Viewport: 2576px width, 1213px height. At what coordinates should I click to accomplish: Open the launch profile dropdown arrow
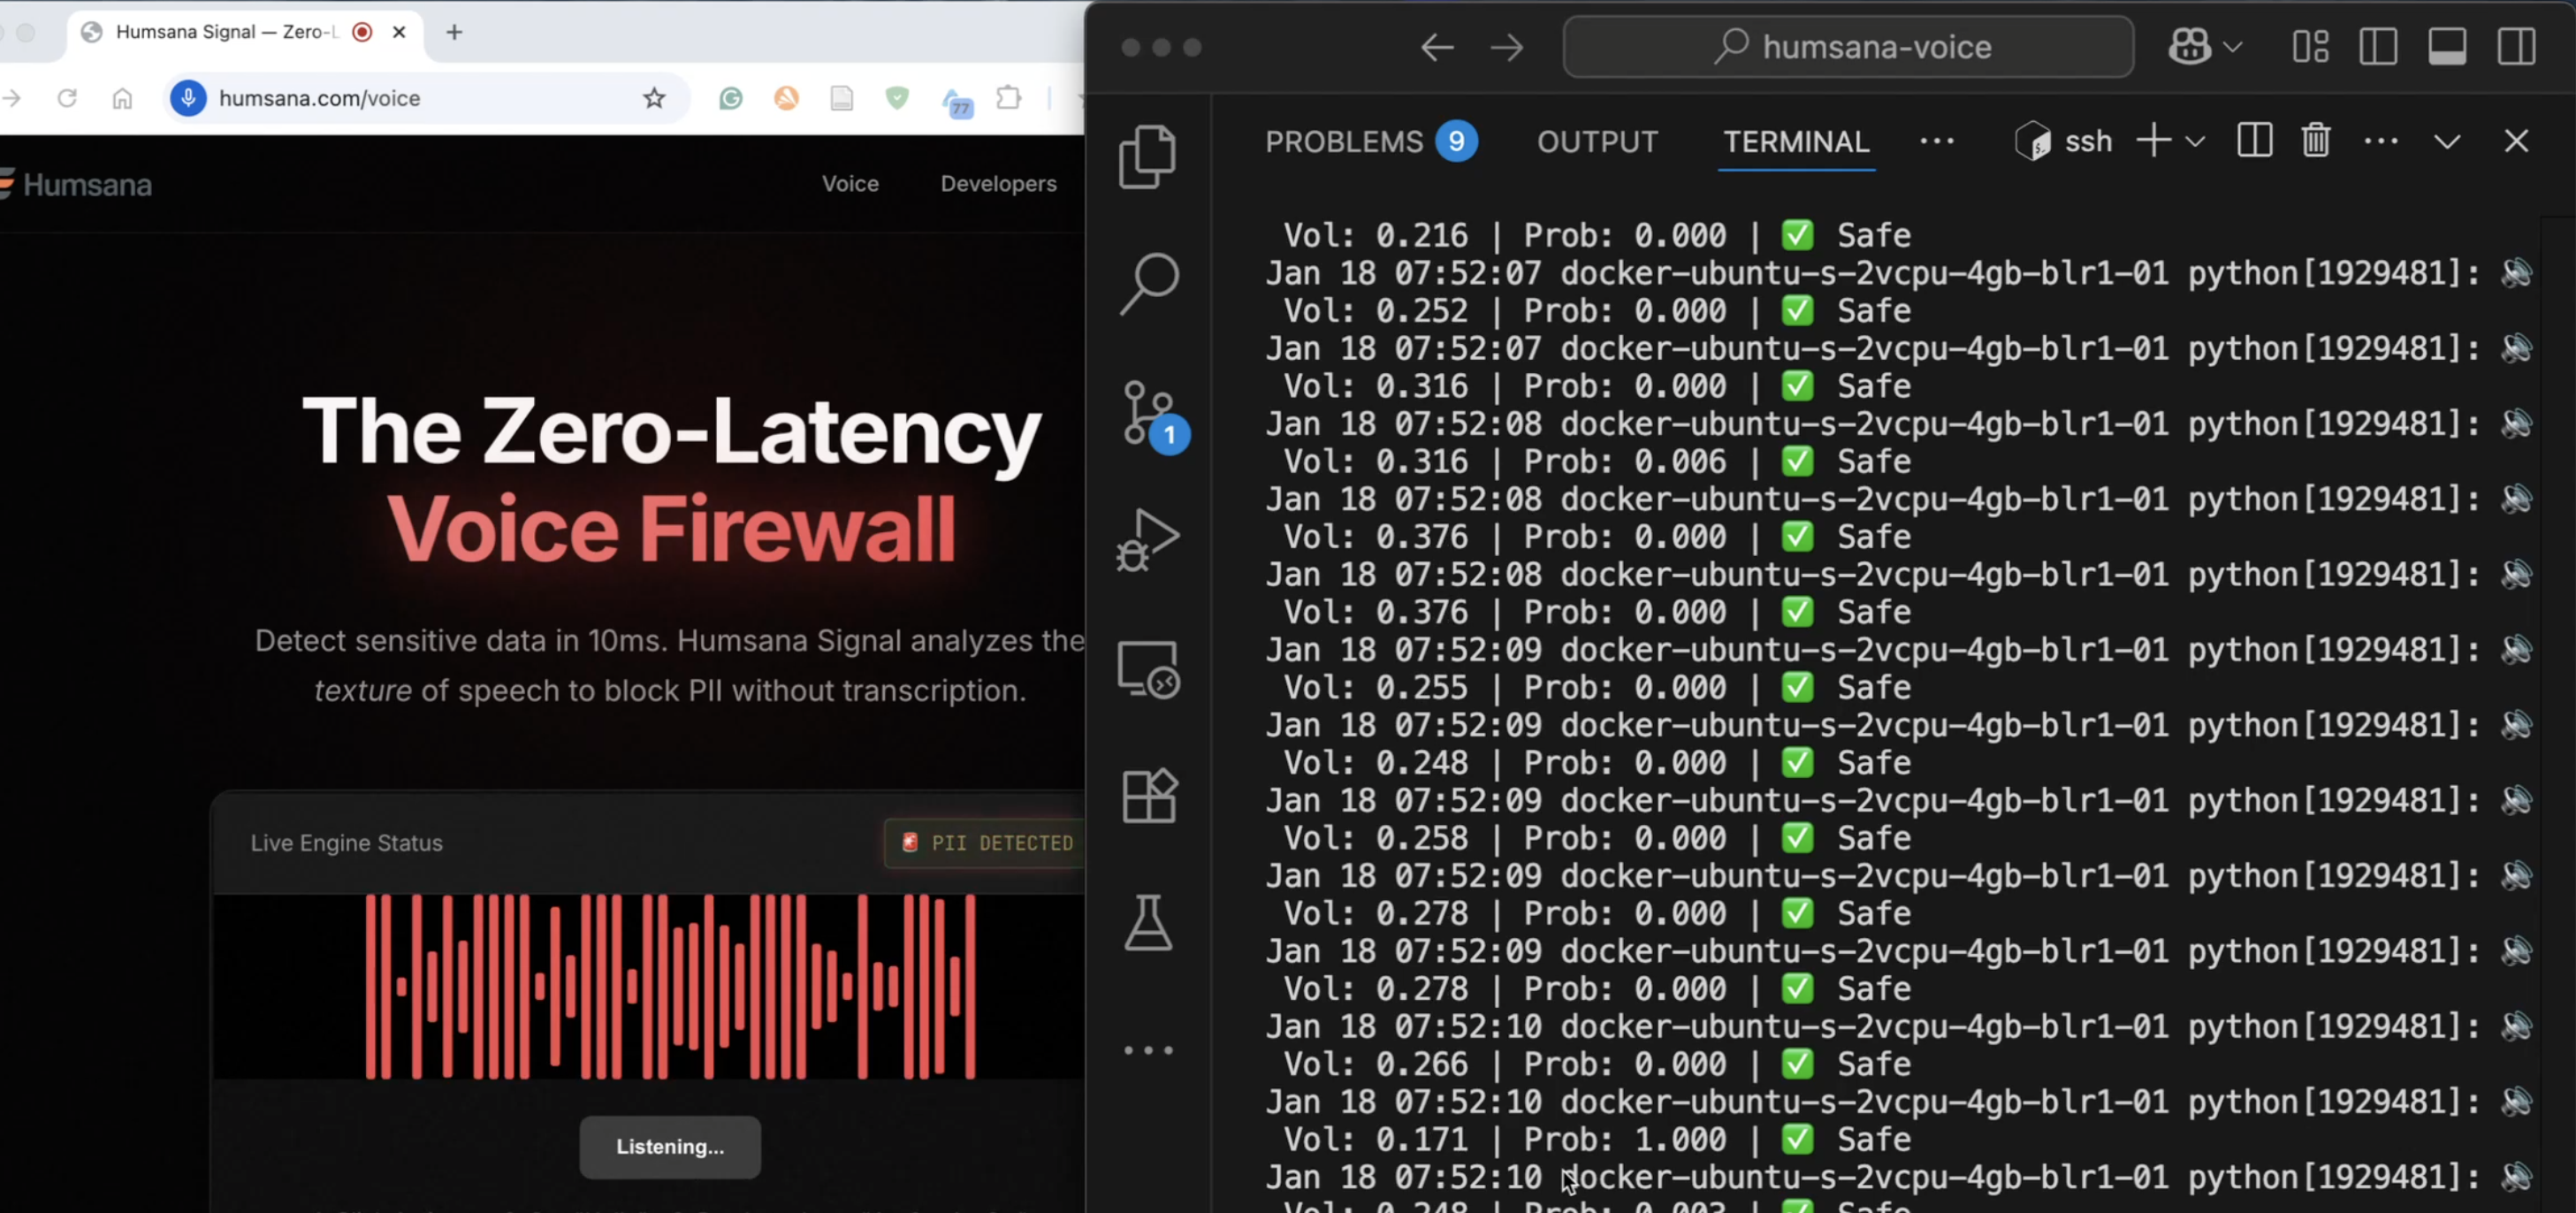[x=2195, y=142]
